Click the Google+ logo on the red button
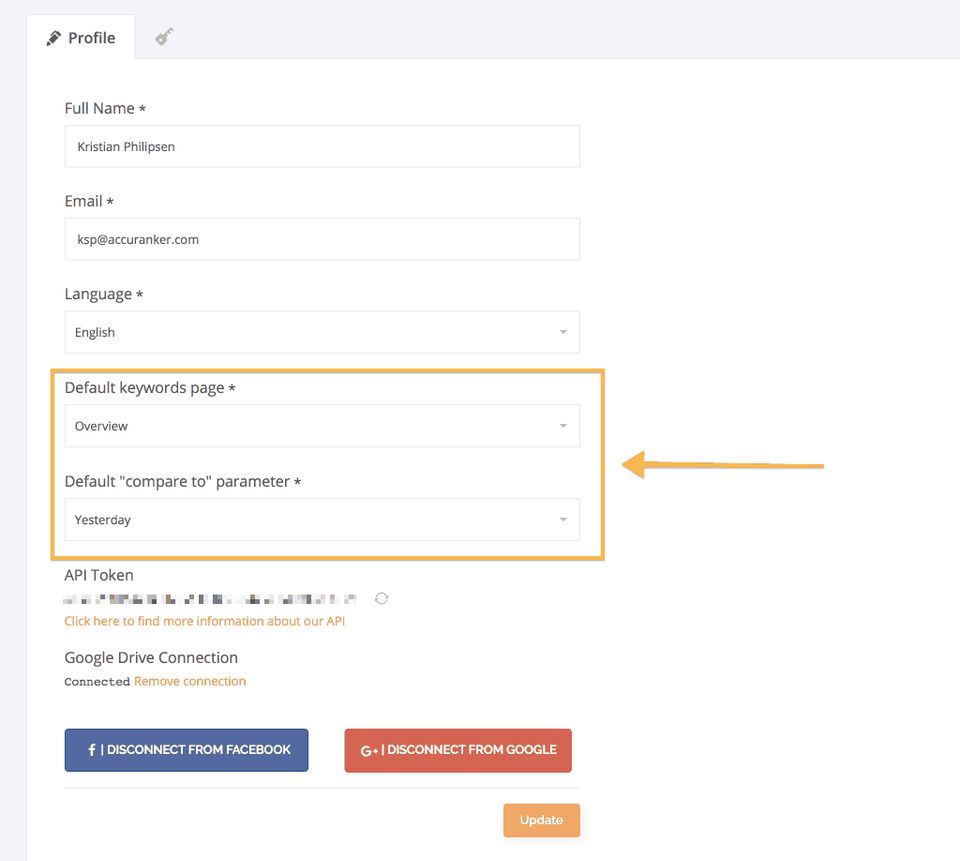 [369, 750]
